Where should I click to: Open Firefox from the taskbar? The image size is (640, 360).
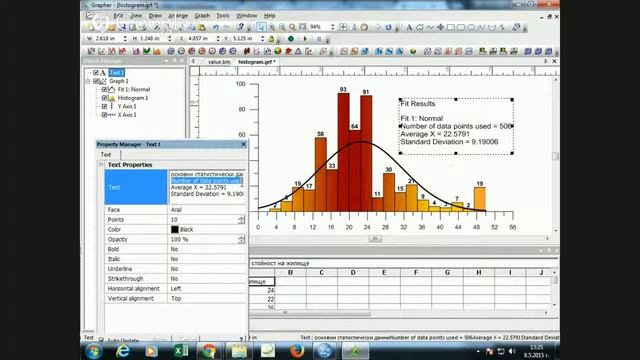[x=297, y=351]
